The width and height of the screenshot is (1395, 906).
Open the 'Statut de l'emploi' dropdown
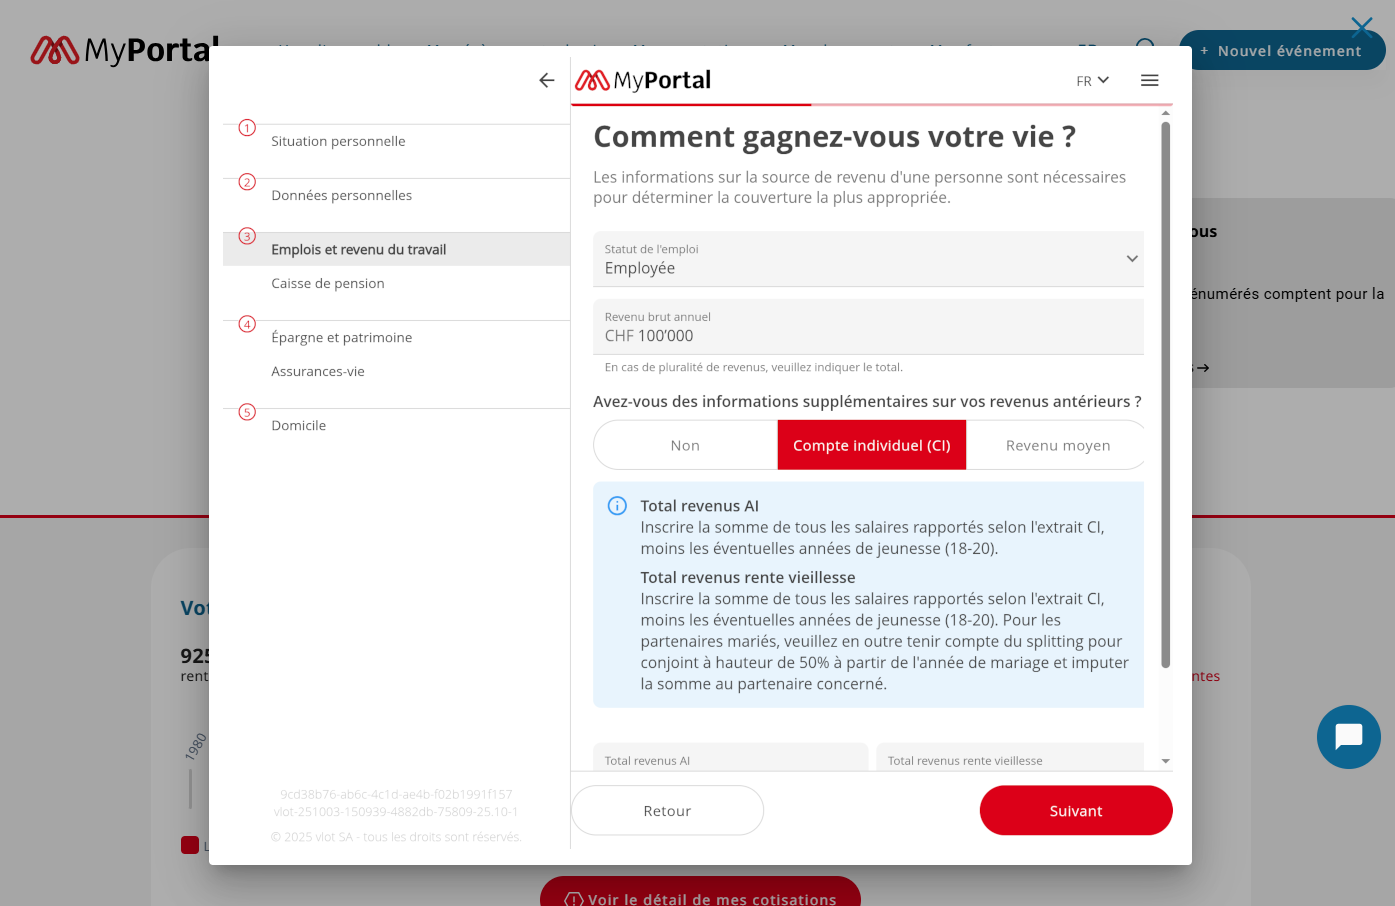tap(868, 259)
